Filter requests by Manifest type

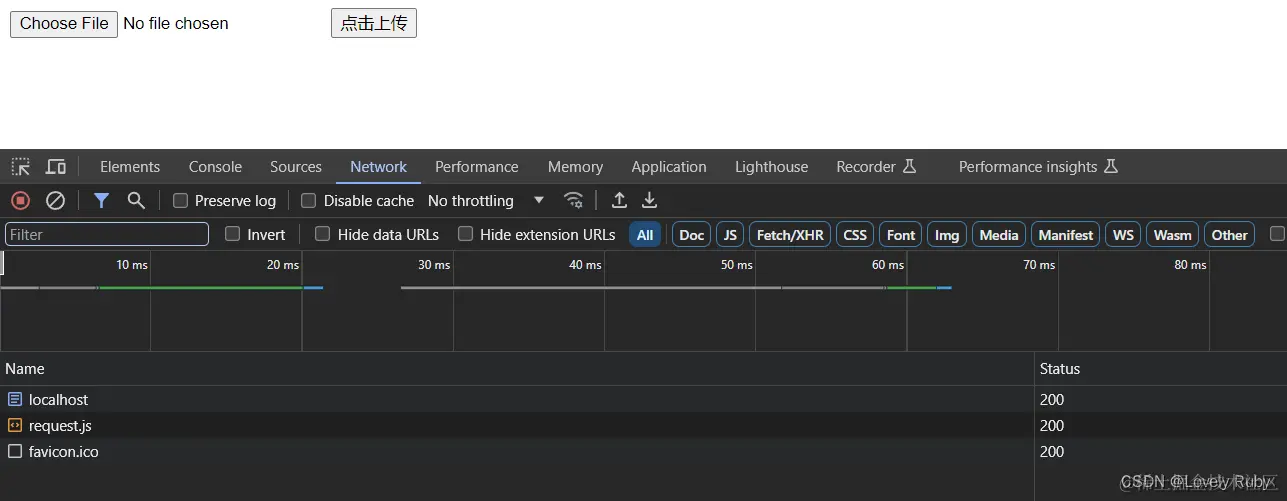tap(1066, 235)
